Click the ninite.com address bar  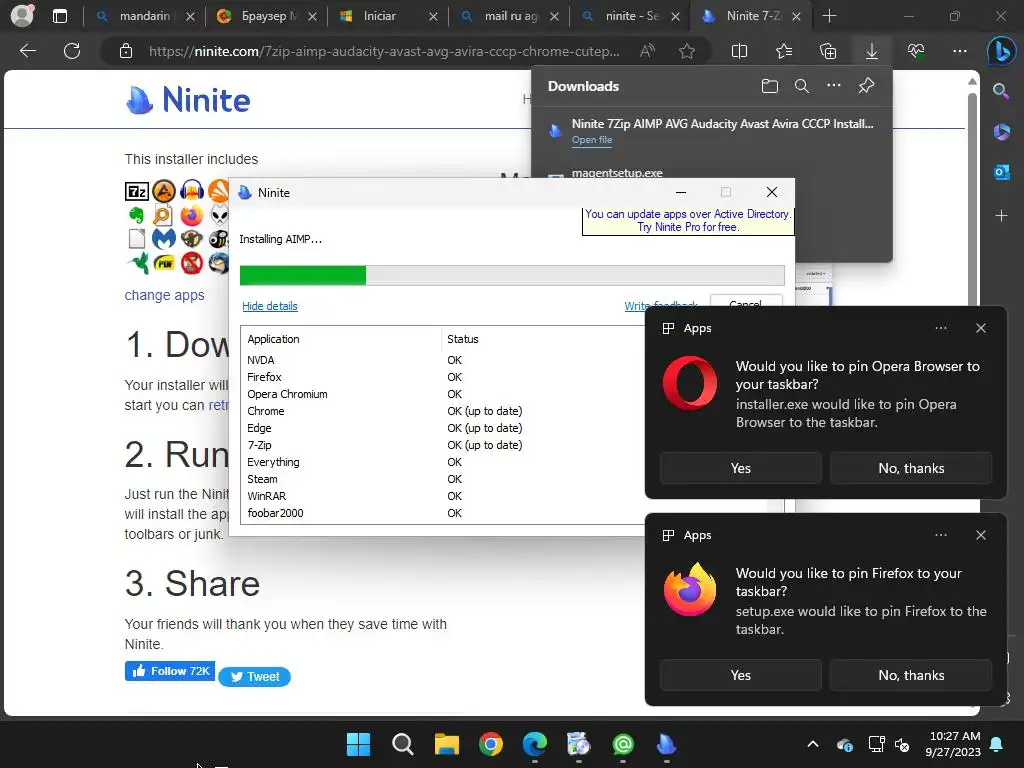pyautogui.click(x=384, y=51)
